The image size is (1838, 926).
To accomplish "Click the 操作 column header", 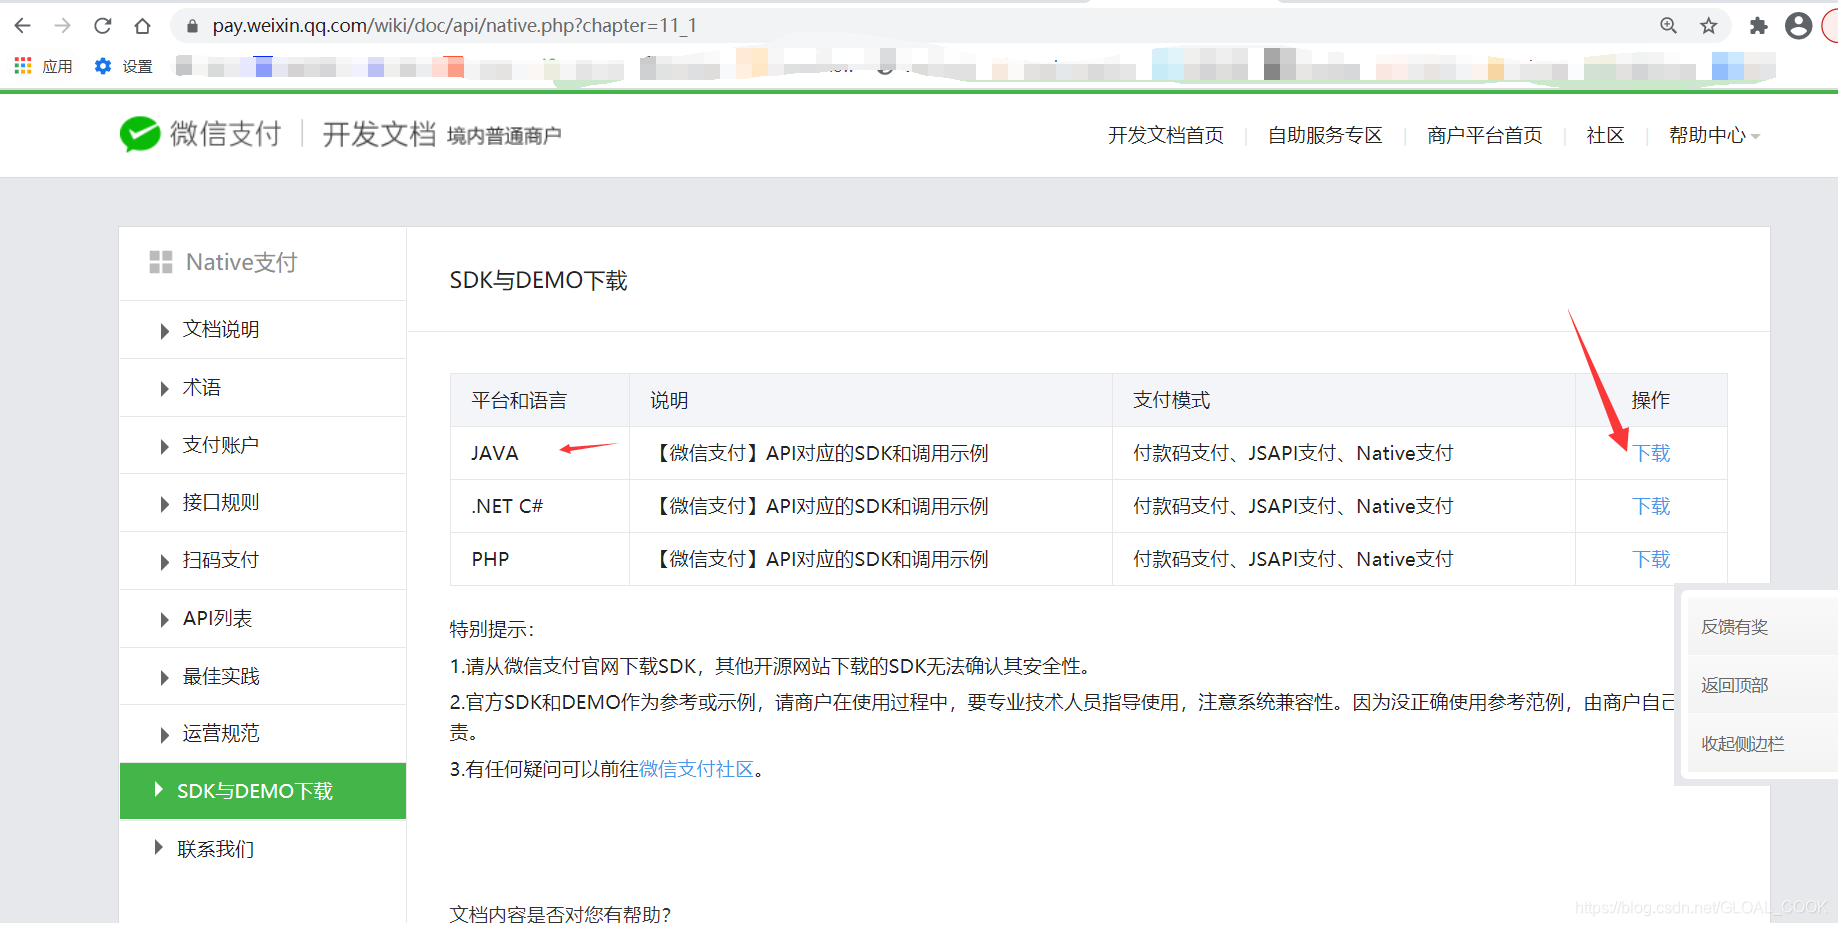I will click(1651, 400).
